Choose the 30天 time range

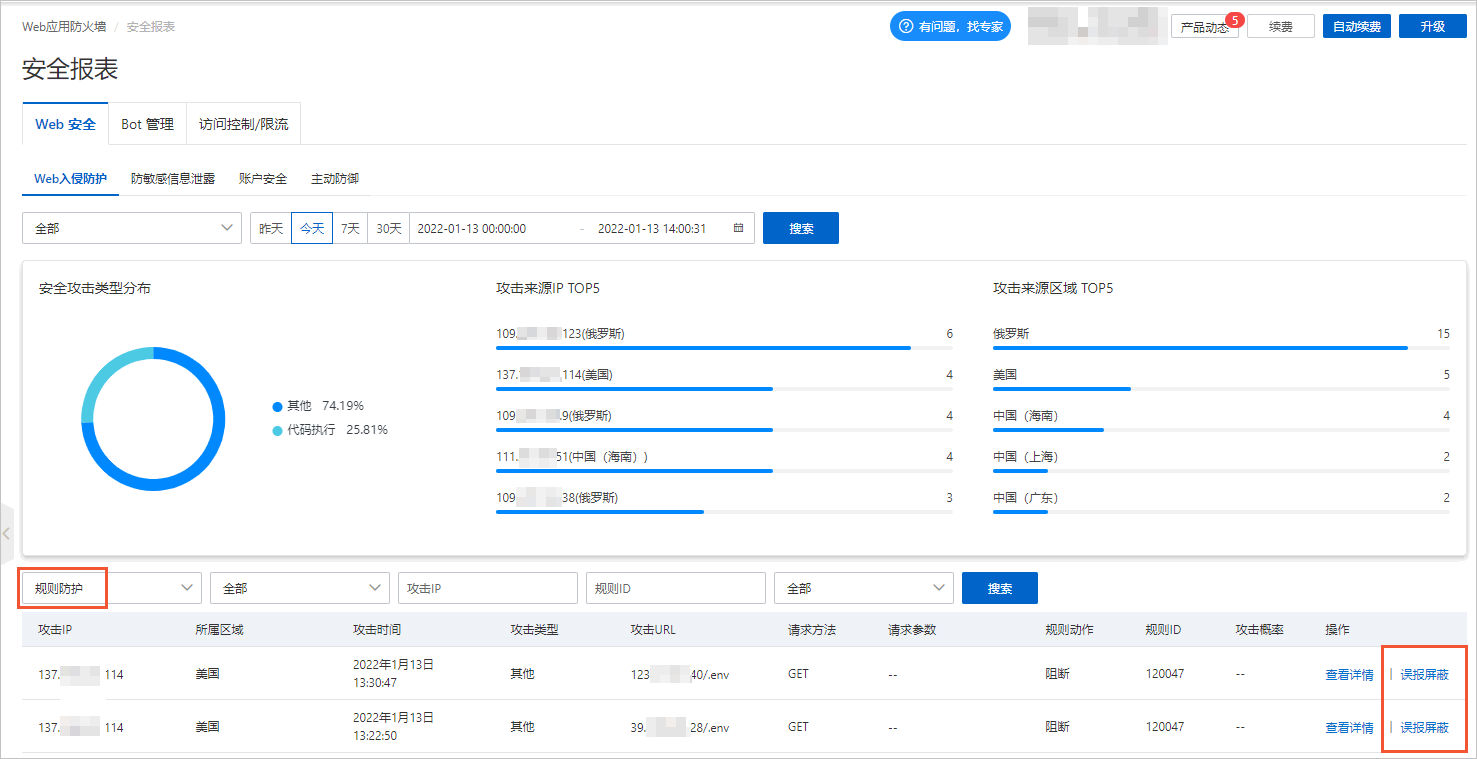click(389, 228)
